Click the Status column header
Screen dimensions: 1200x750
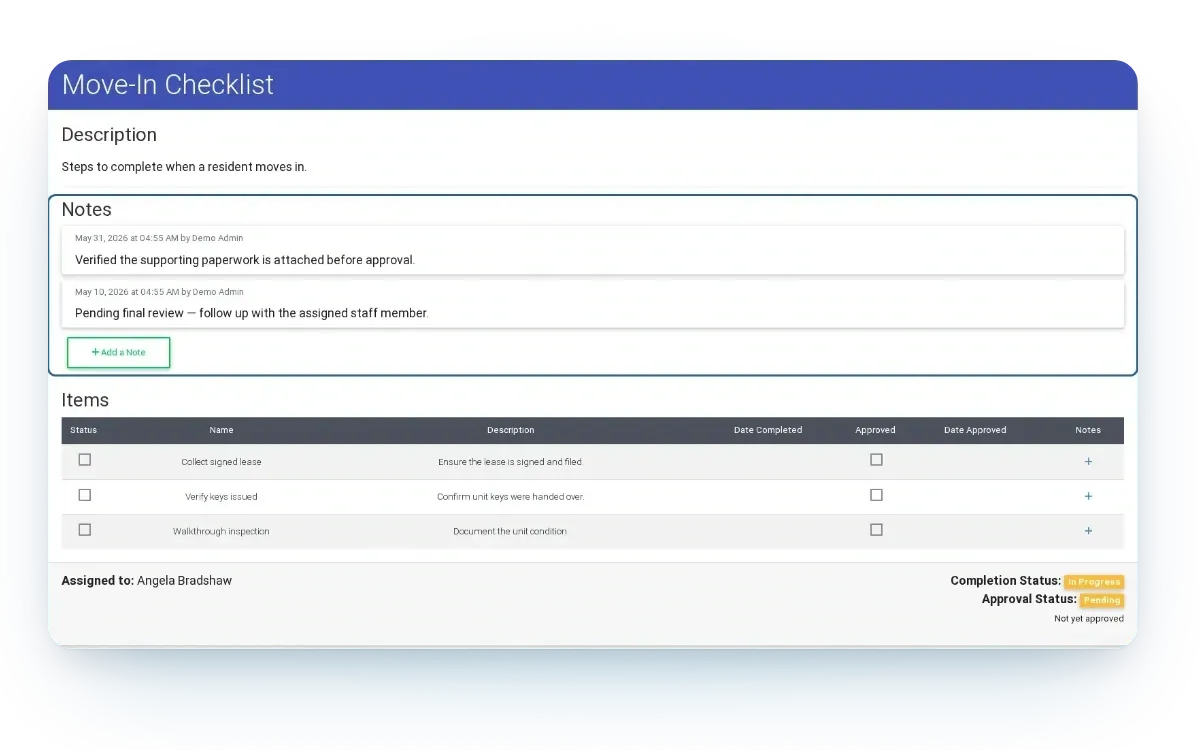84,430
